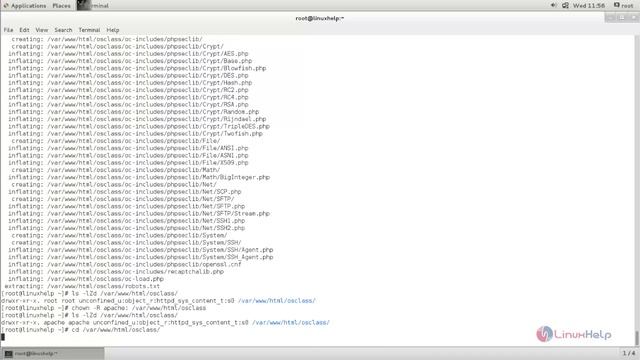The height and width of the screenshot is (360, 640).
Task: Click the File/ANSI.php line
Action: (128, 148)
